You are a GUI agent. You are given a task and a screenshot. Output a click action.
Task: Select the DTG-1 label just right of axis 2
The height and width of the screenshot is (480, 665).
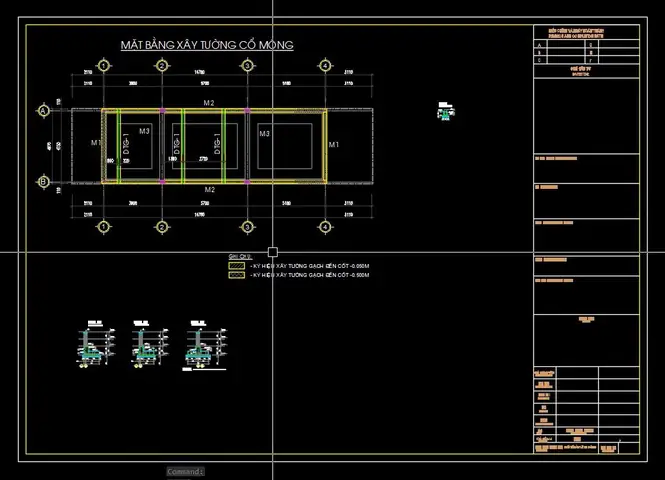(176, 144)
